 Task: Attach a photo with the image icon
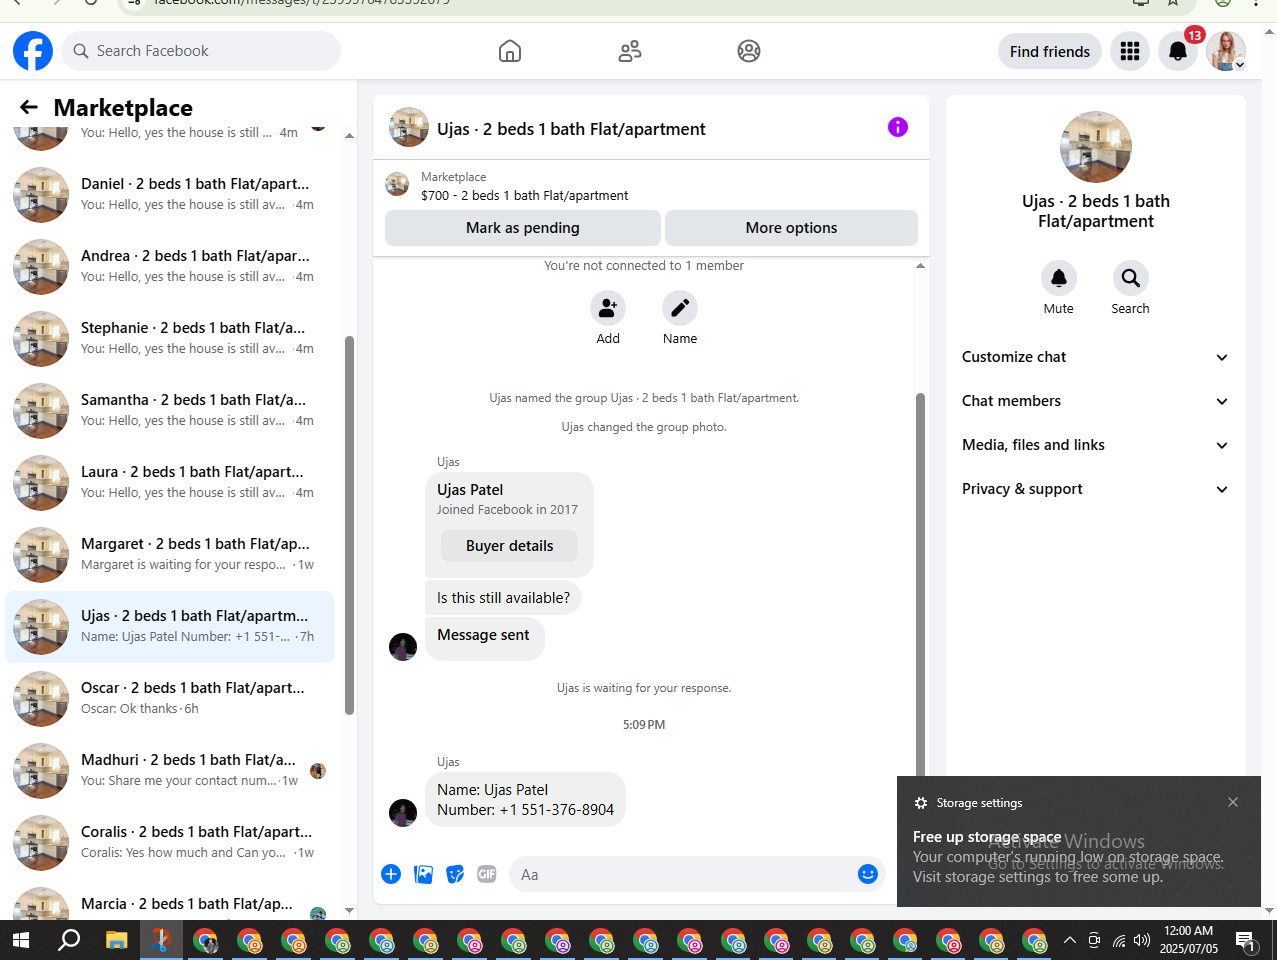click(424, 874)
